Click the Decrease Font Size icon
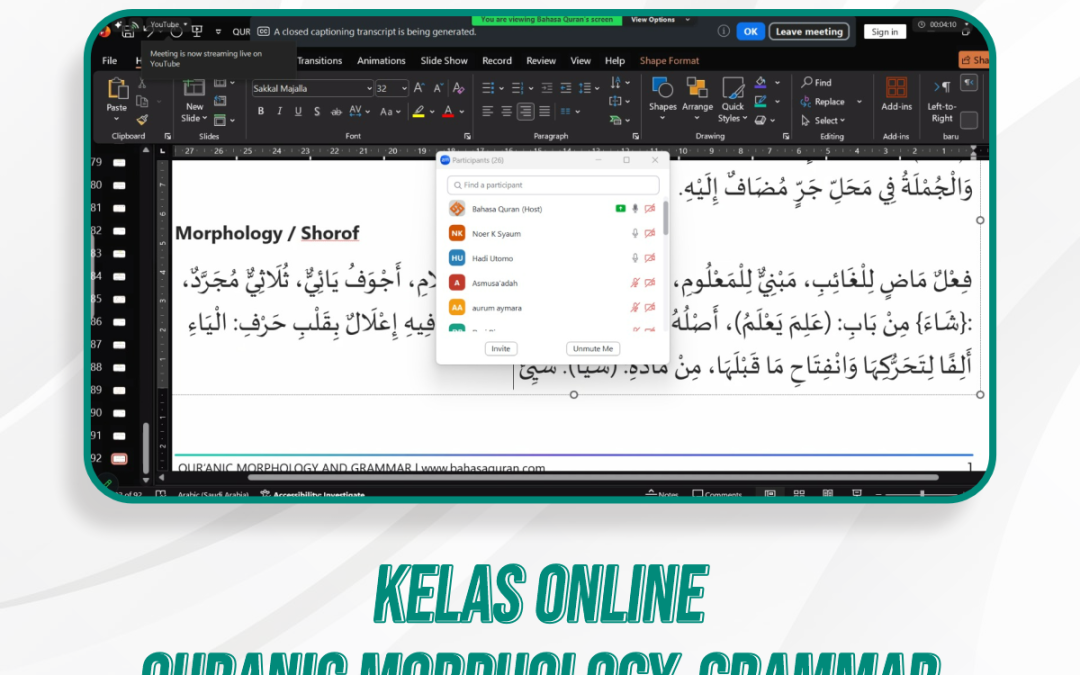The image size is (1080, 675). (438, 88)
